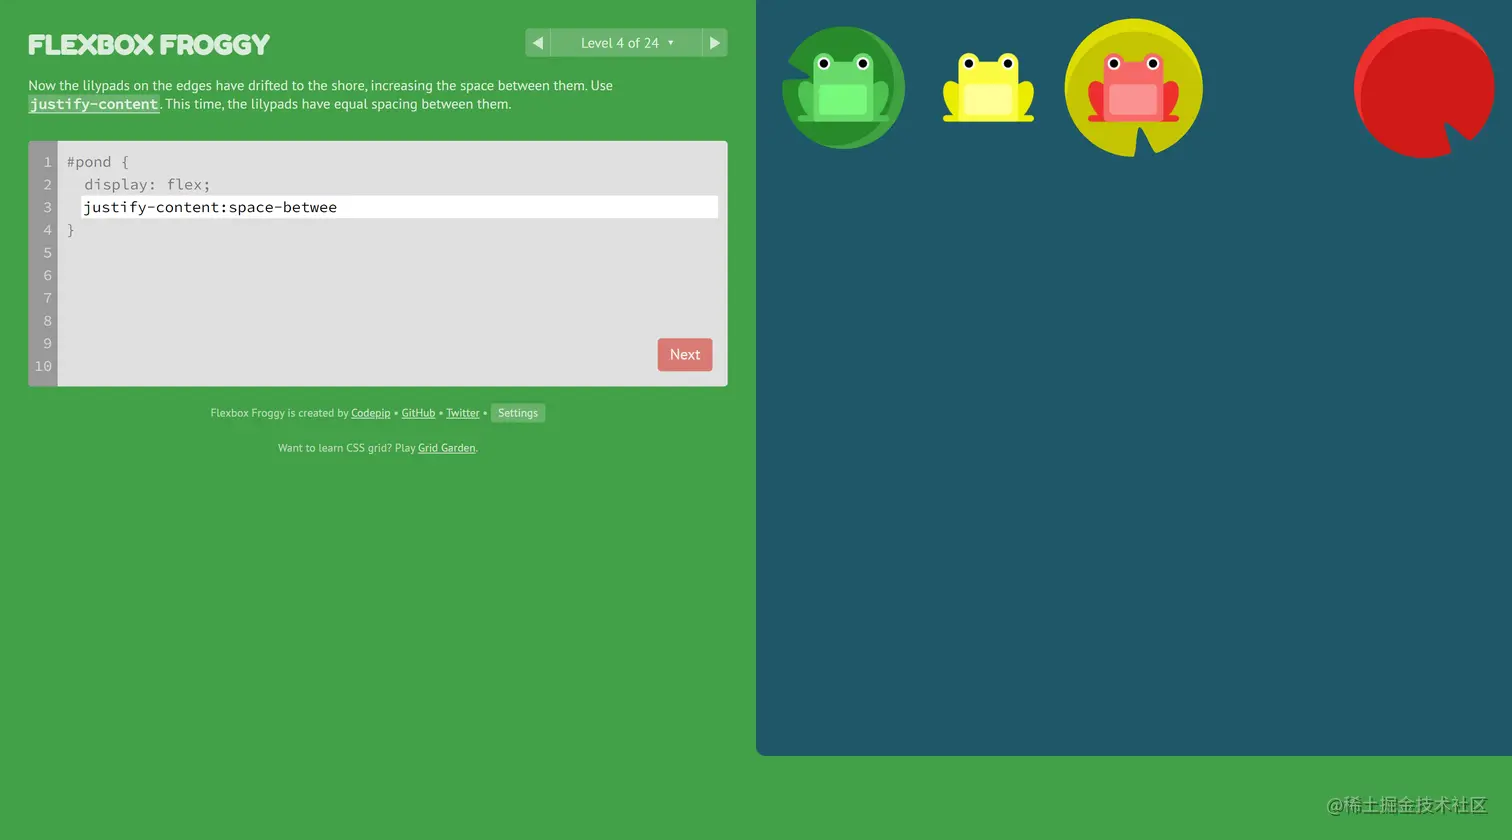Go to the previous level arrow
The image size is (1512, 840).
click(x=538, y=43)
